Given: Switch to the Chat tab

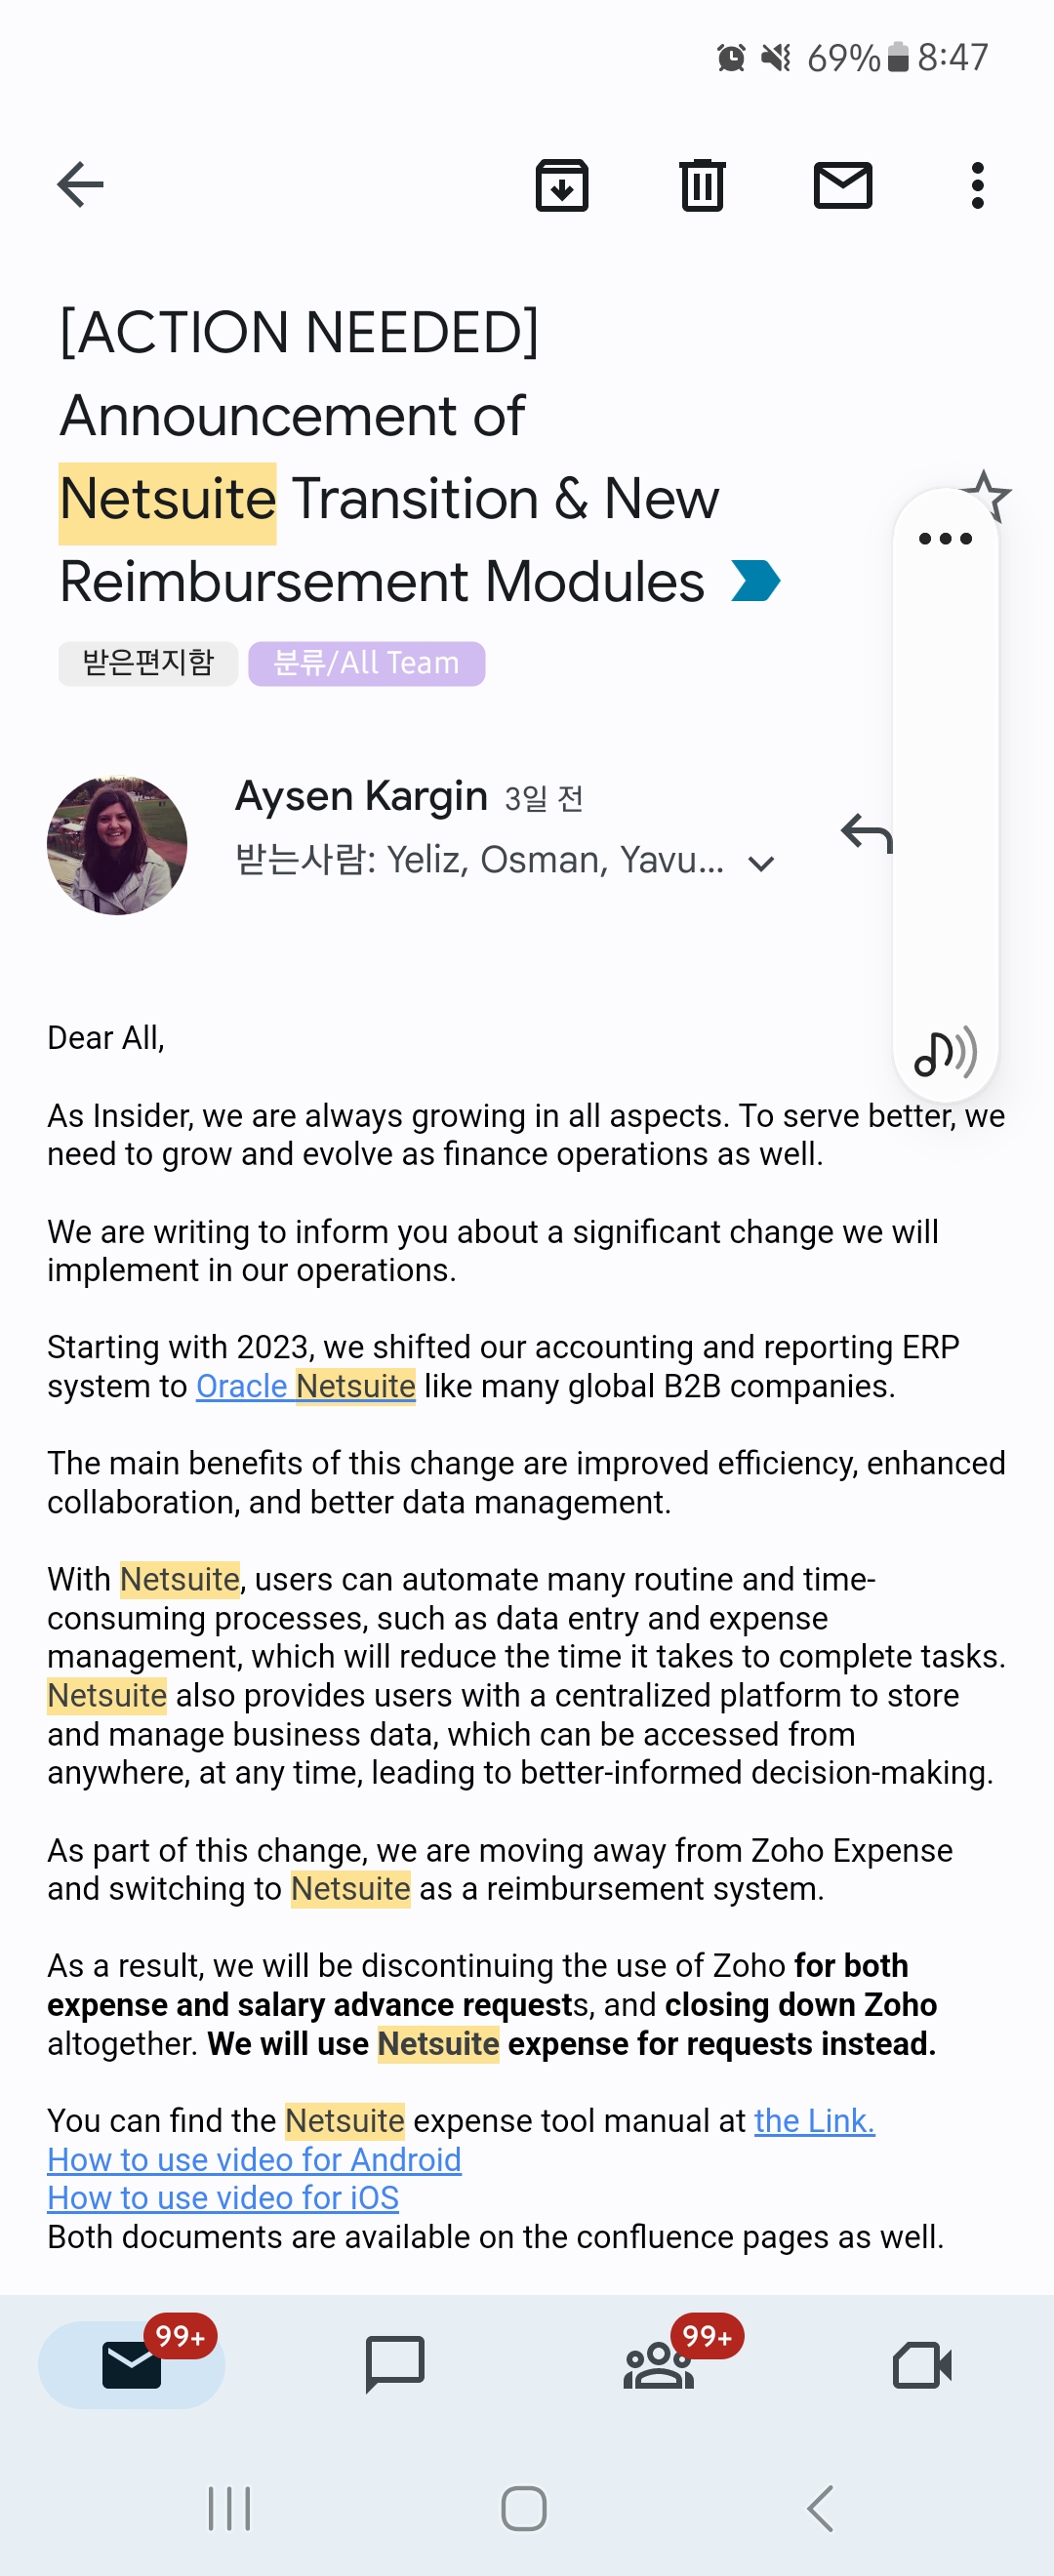Looking at the screenshot, I should [x=395, y=2363].
